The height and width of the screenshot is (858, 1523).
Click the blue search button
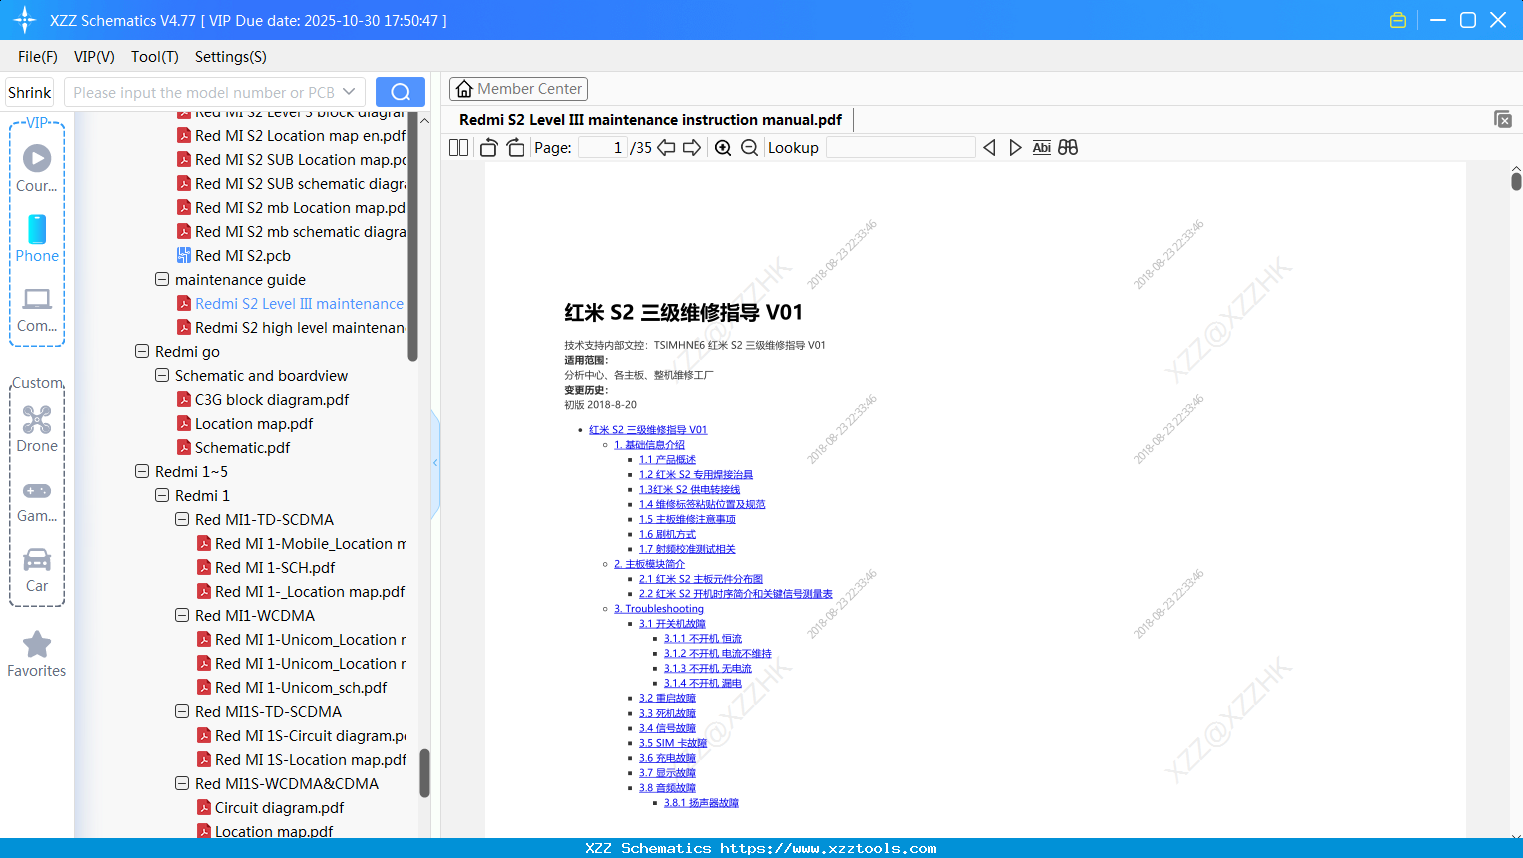pos(400,92)
